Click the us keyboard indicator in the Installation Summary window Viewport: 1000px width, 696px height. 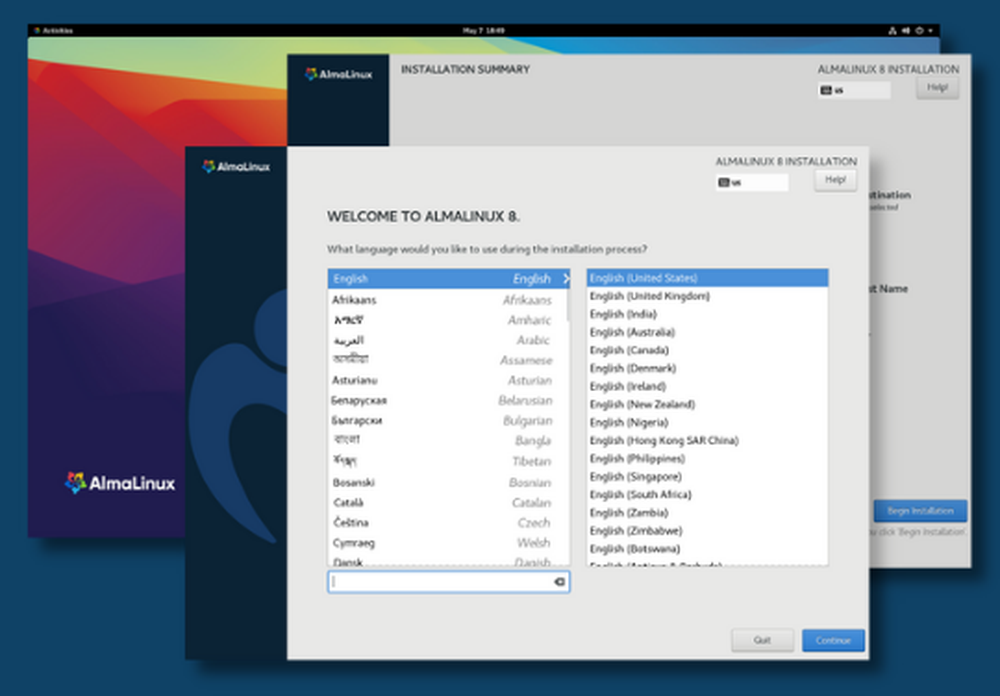pyautogui.click(x=854, y=91)
